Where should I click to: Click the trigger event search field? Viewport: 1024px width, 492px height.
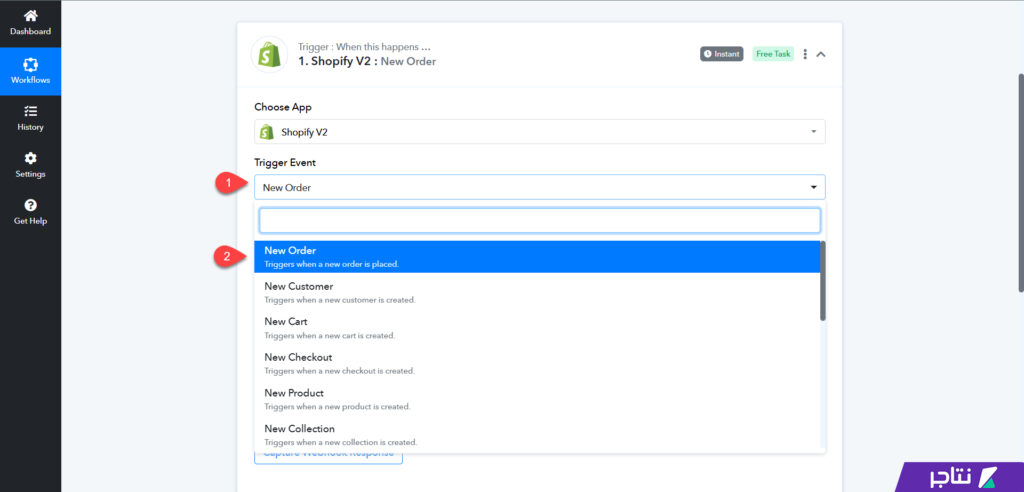point(539,221)
